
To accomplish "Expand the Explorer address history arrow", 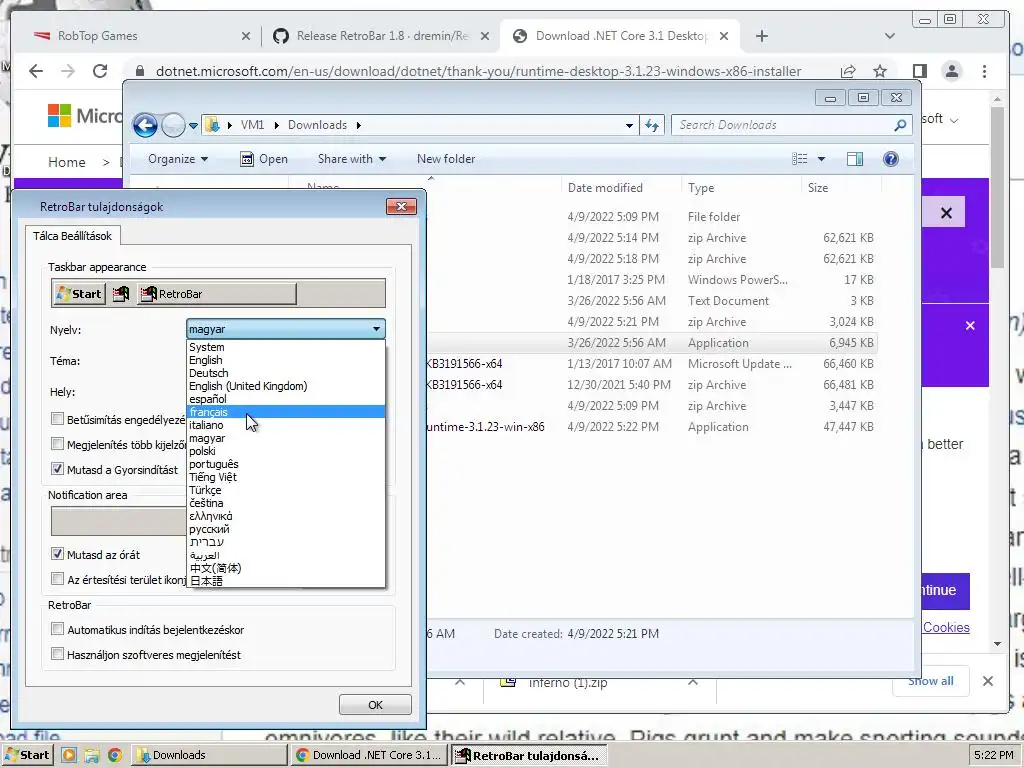I will point(629,125).
